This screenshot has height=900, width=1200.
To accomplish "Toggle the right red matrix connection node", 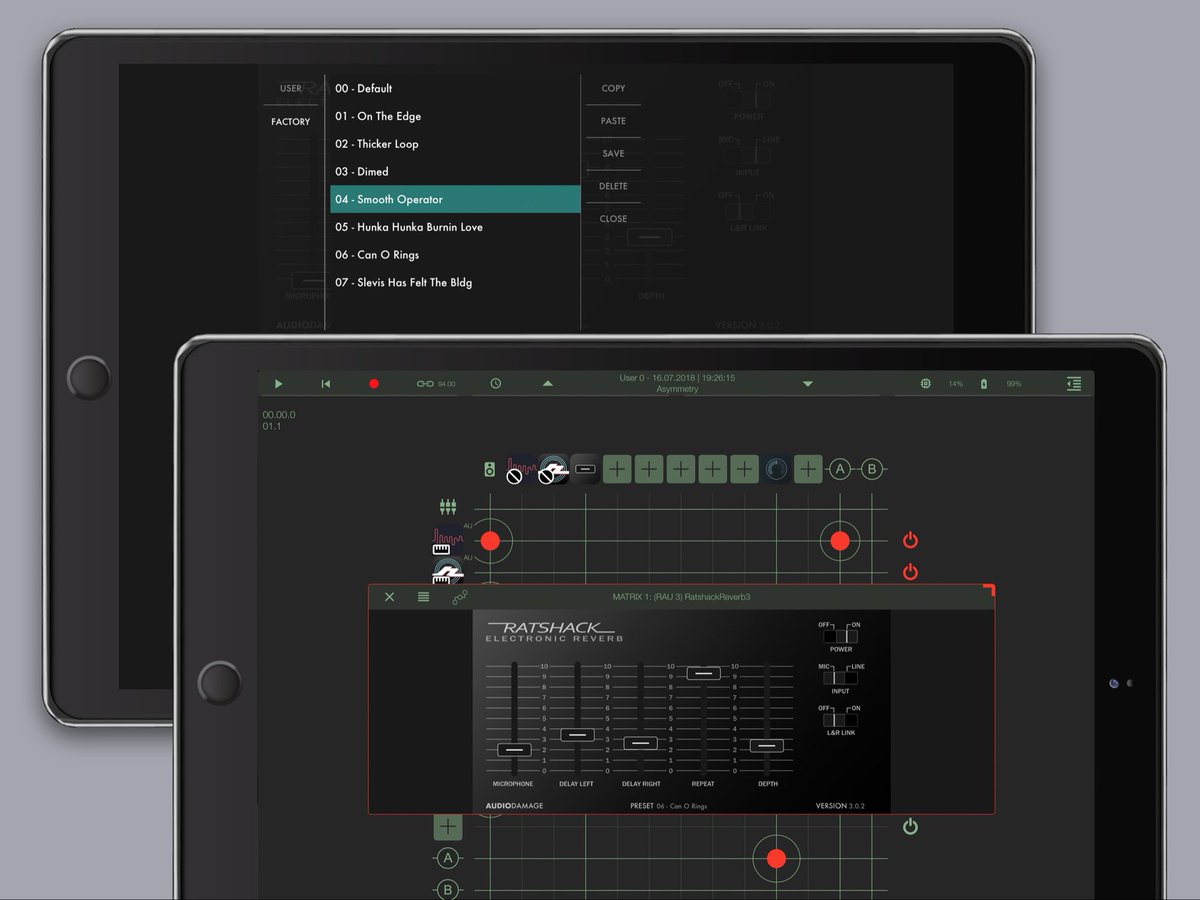I will click(x=840, y=541).
